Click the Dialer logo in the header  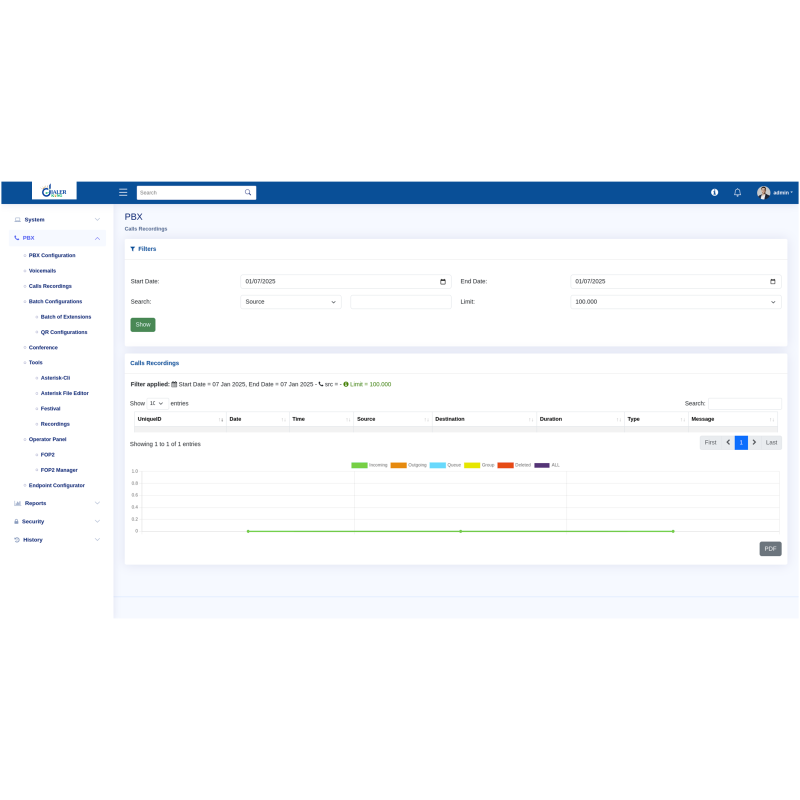pyautogui.click(x=54, y=191)
